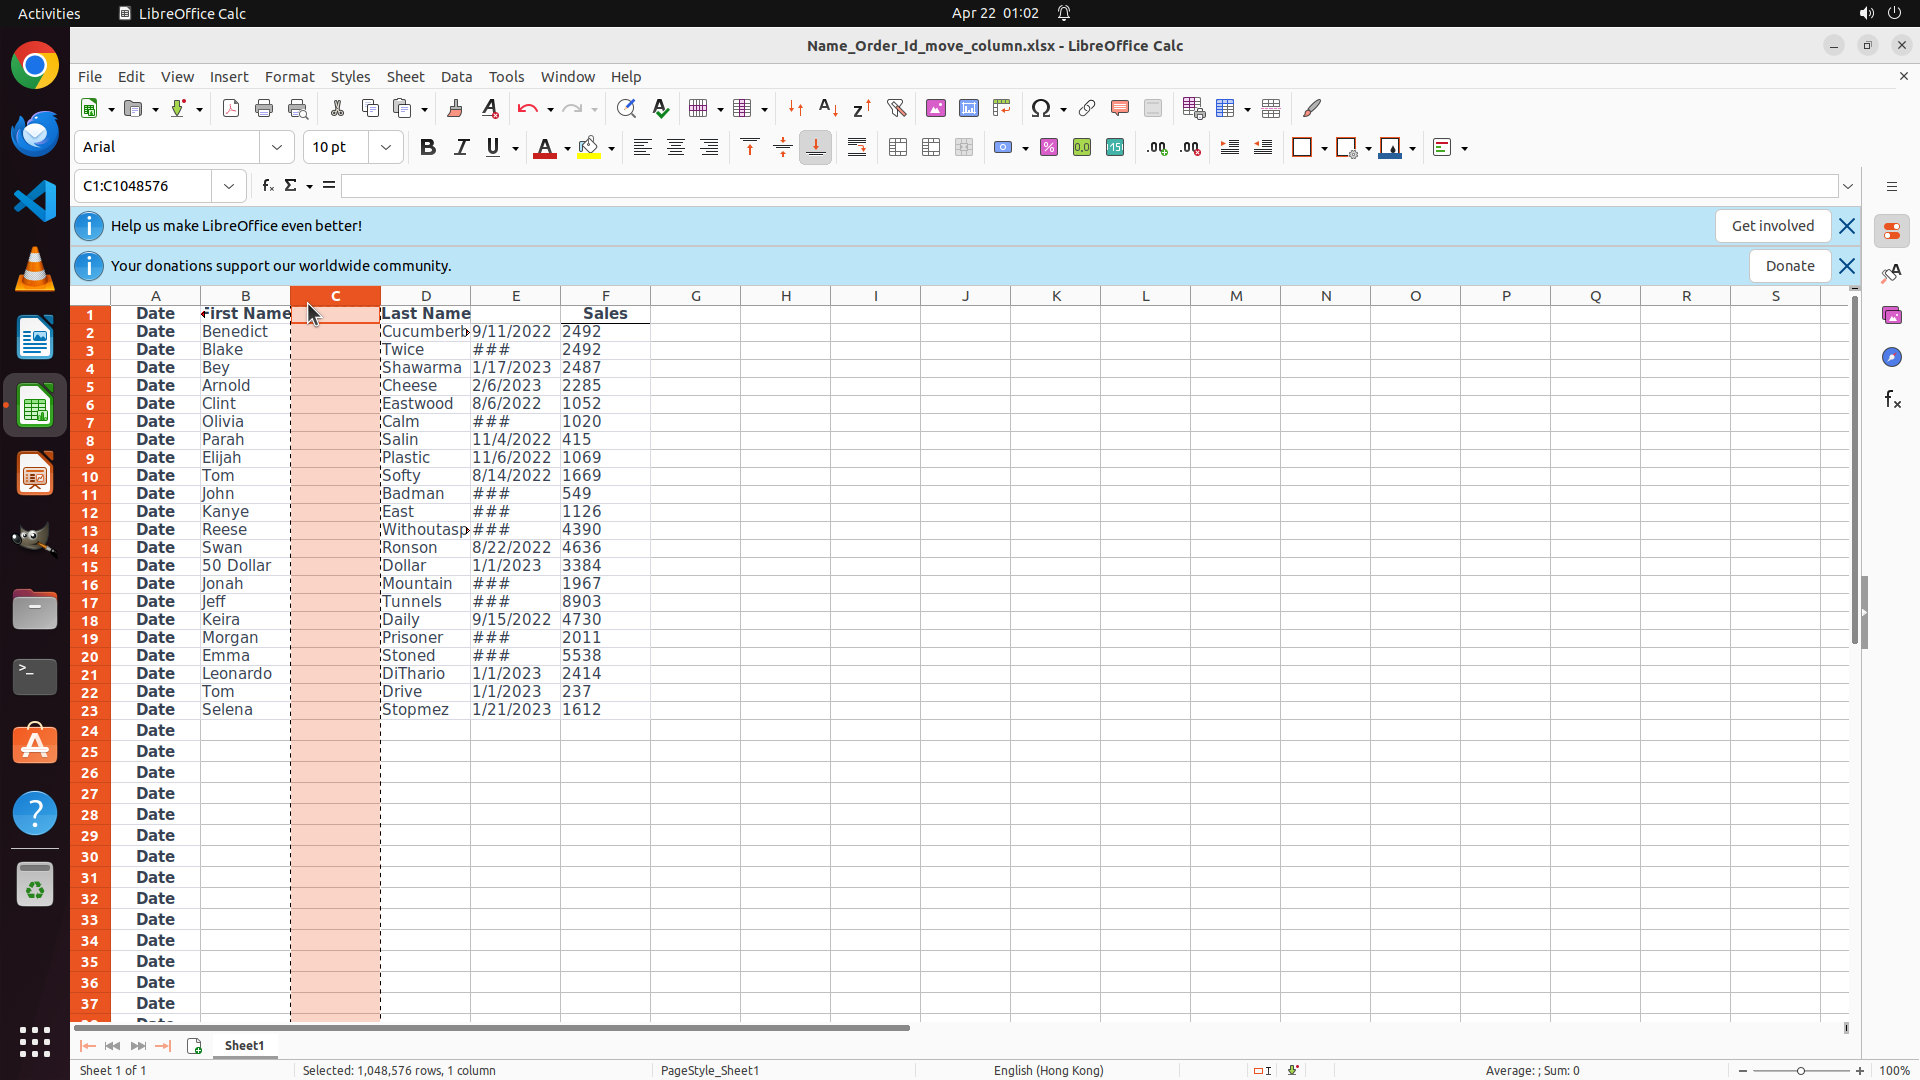Toggle Wrap Text option
The image size is (1920, 1080).
(857, 148)
